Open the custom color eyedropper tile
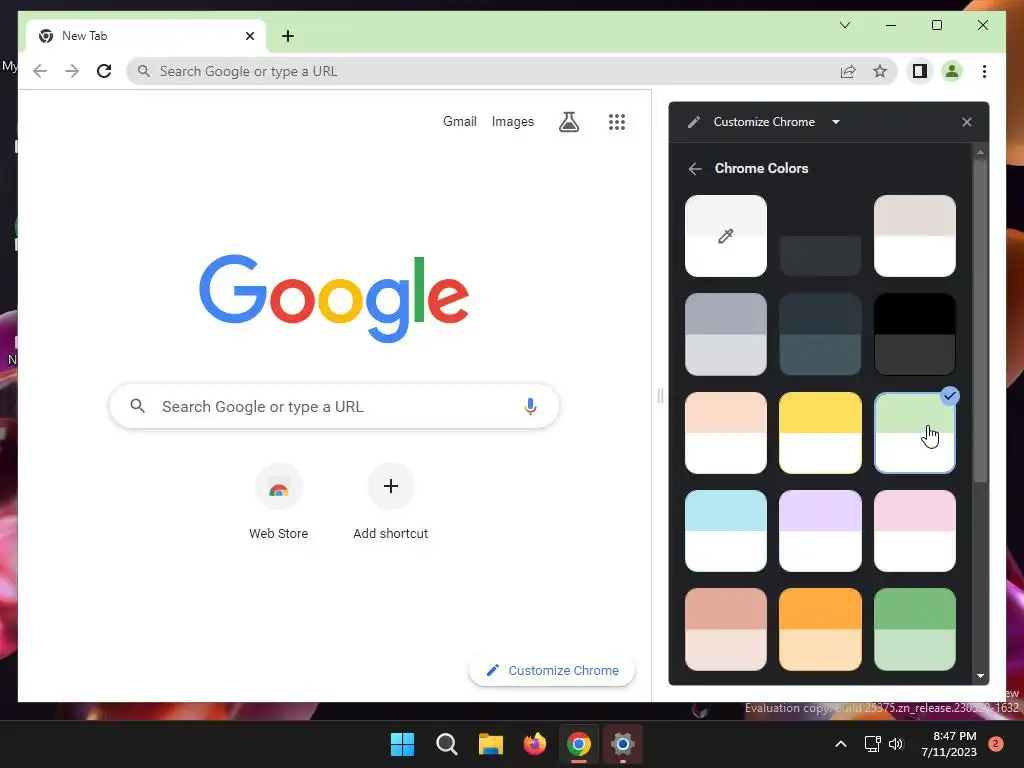The width and height of the screenshot is (1024, 768). tap(726, 236)
